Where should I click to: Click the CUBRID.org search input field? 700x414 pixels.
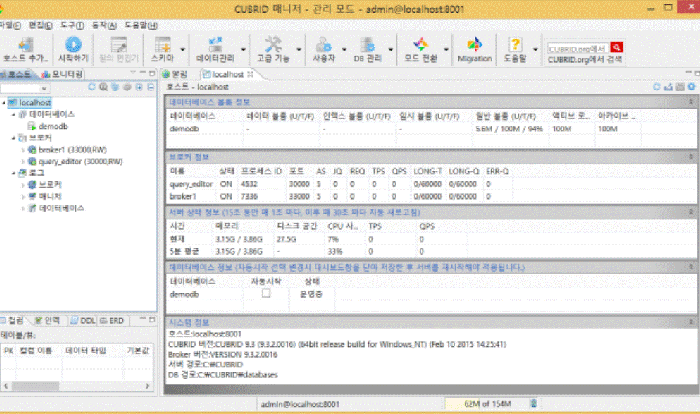pyautogui.click(x=578, y=48)
